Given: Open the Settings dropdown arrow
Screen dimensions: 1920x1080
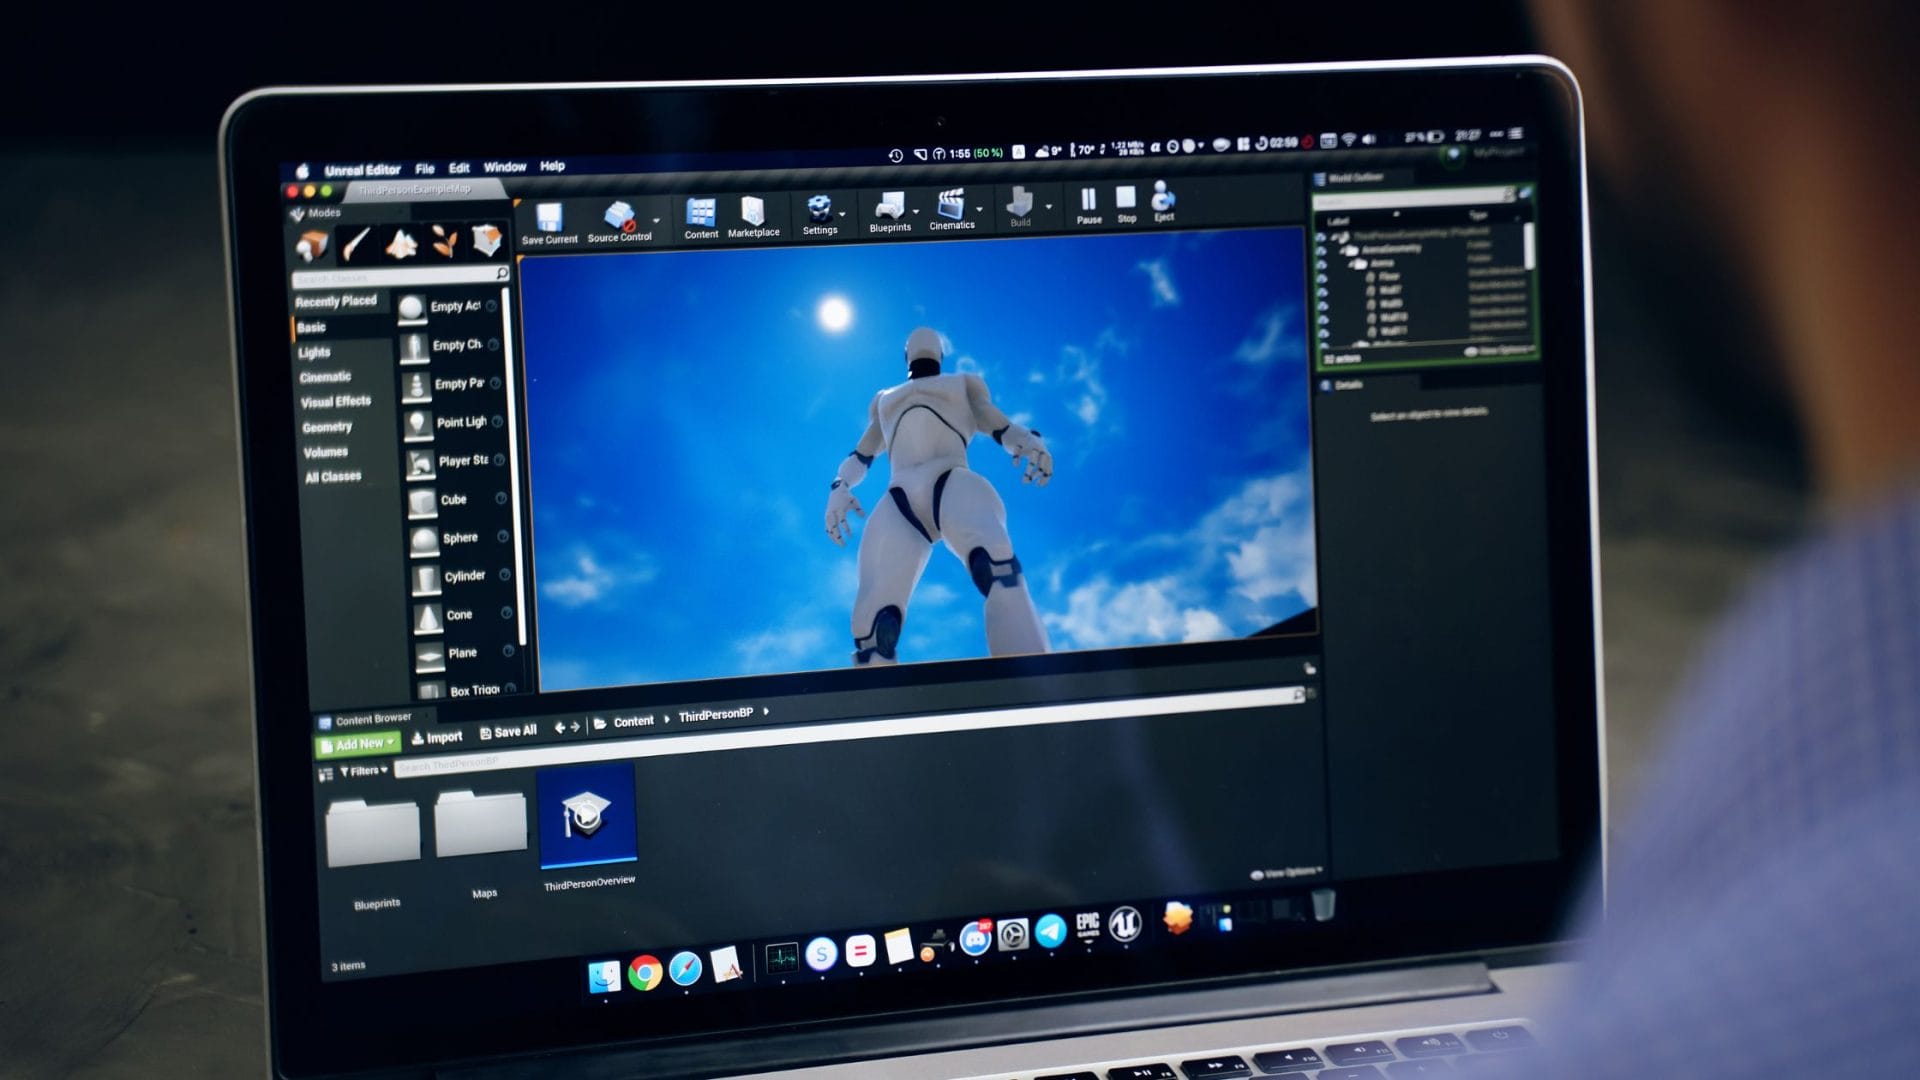Looking at the screenshot, I should [x=842, y=215].
